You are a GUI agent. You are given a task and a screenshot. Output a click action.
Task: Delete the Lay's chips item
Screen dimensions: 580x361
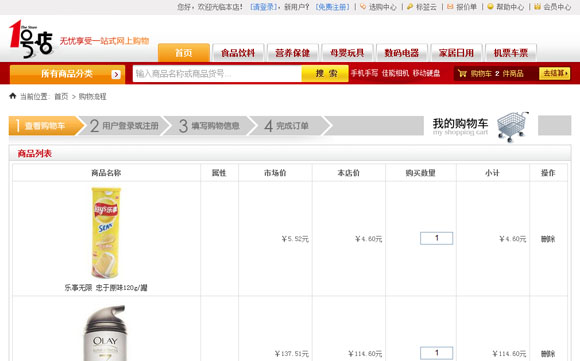[548, 239]
